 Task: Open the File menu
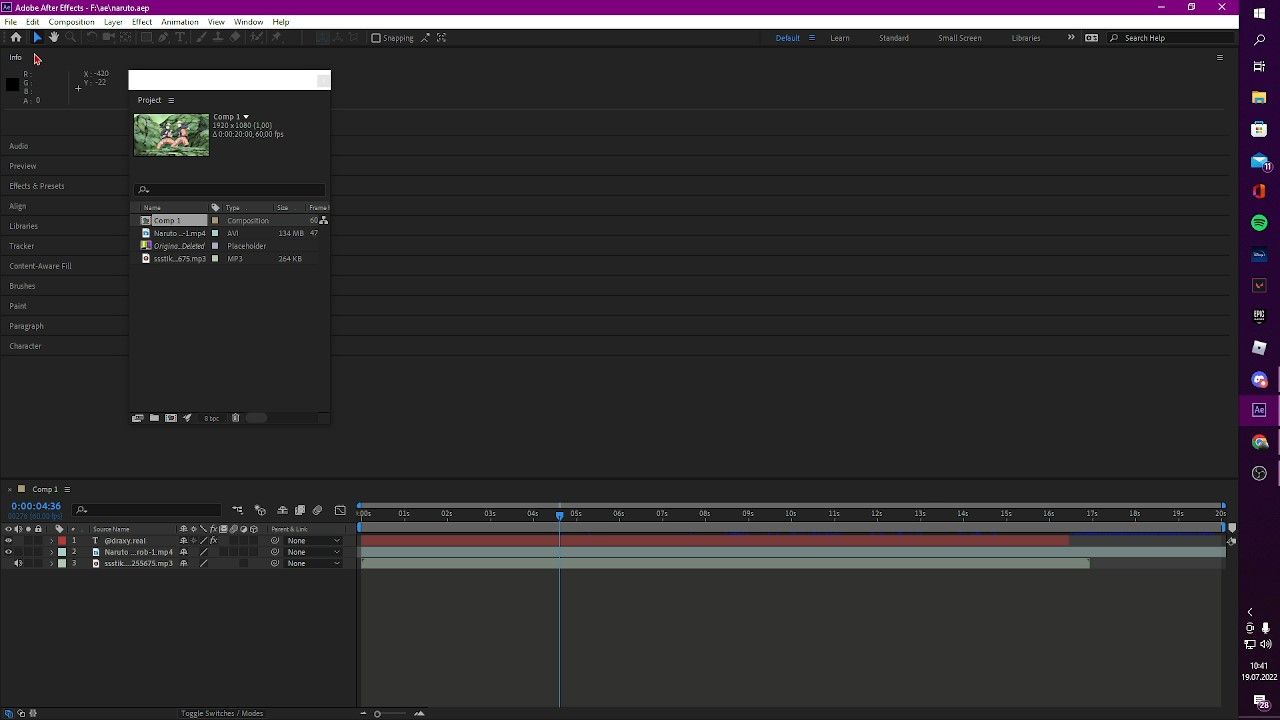tap(10, 22)
